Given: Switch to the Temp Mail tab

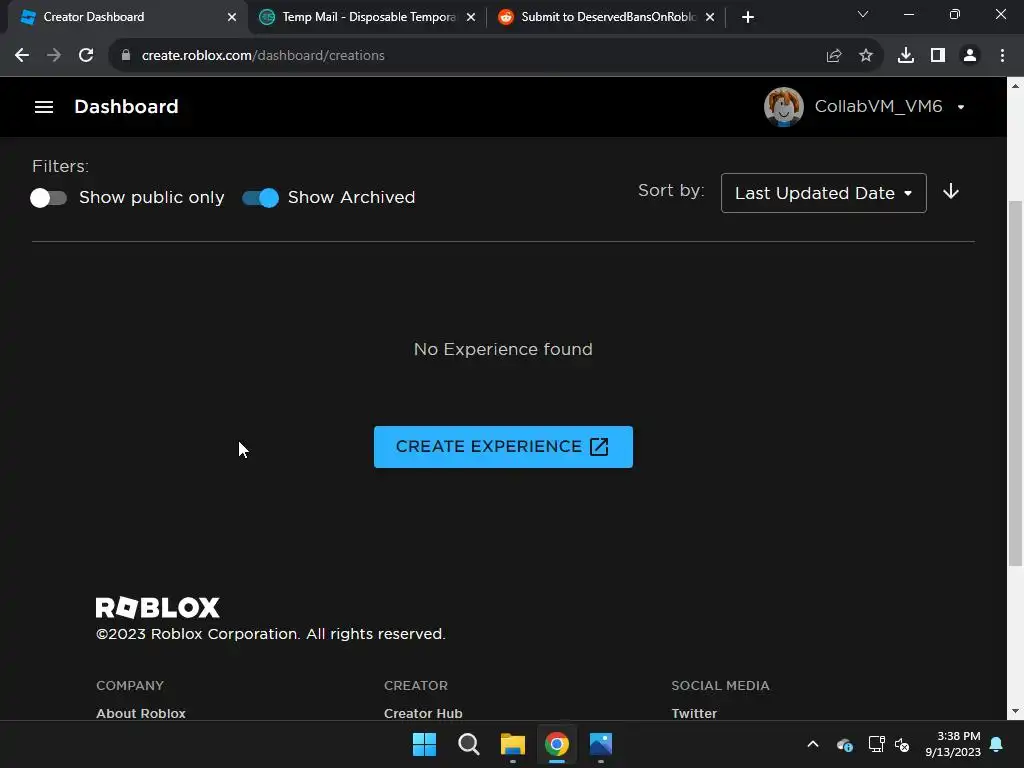Looking at the screenshot, I should 368,17.
